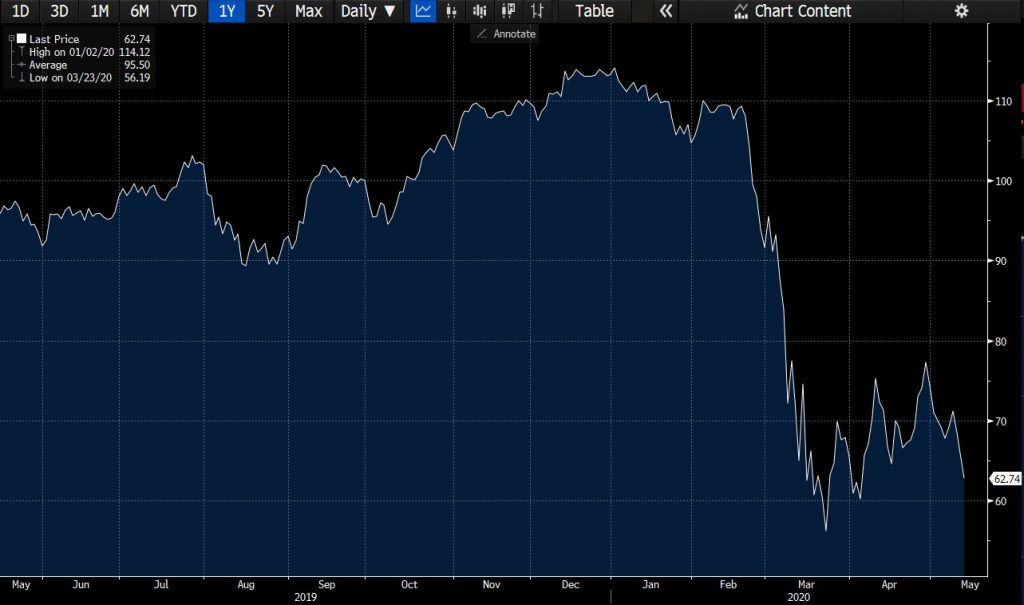This screenshot has height=605, width=1024.
Task: Select the line chart type icon
Action: pos(423,10)
